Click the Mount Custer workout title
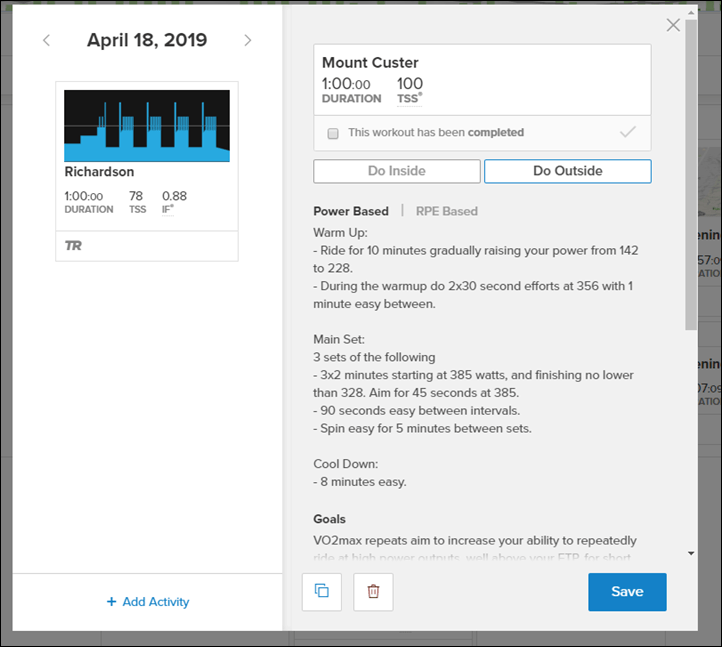The height and width of the screenshot is (647, 722). pyautogui.click(x=370, y=63)
